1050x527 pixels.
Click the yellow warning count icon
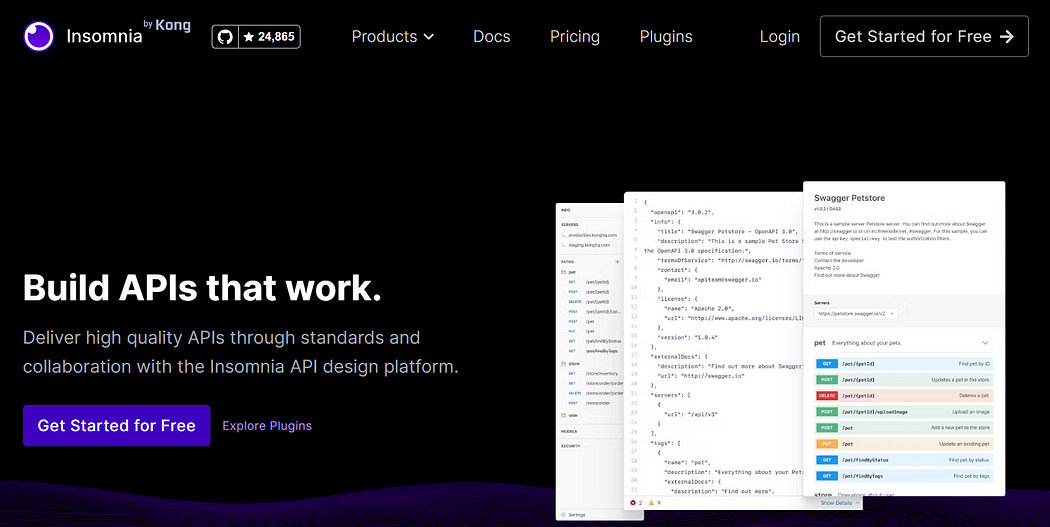pos(652,503)
